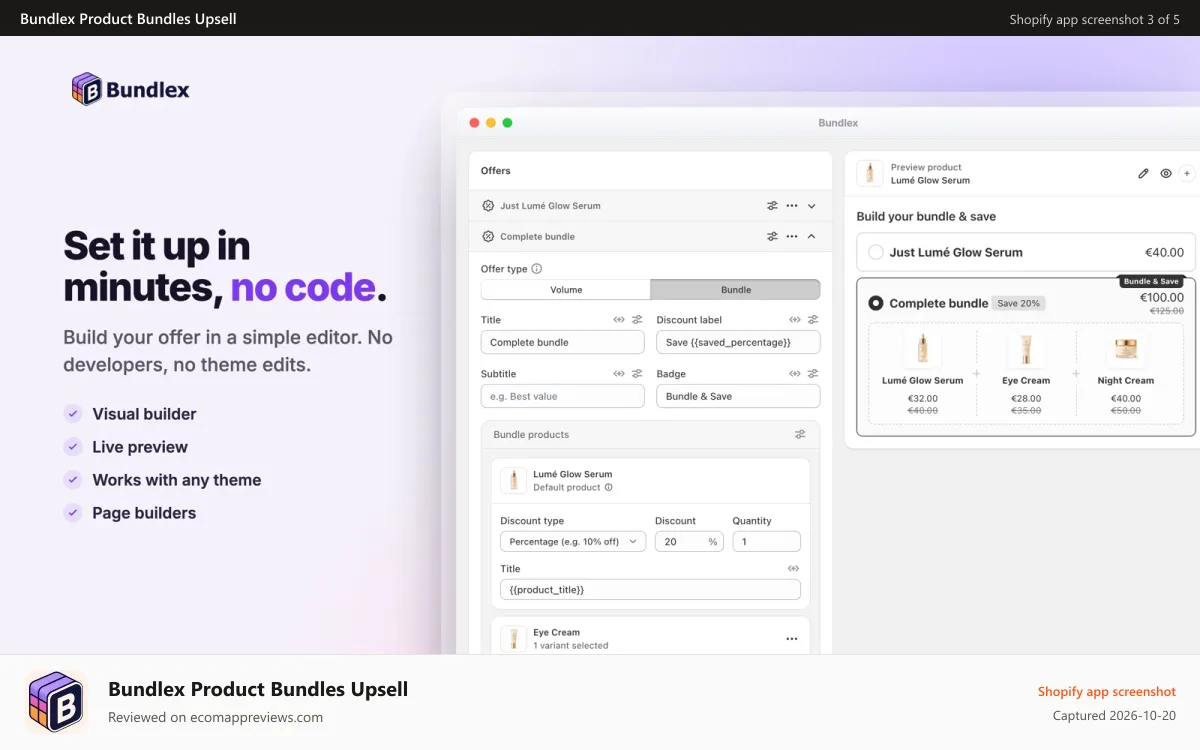The image size is (1200, 750).
Task: Insert variable icon for Discount label field
Action: click(x=795, y=320)
